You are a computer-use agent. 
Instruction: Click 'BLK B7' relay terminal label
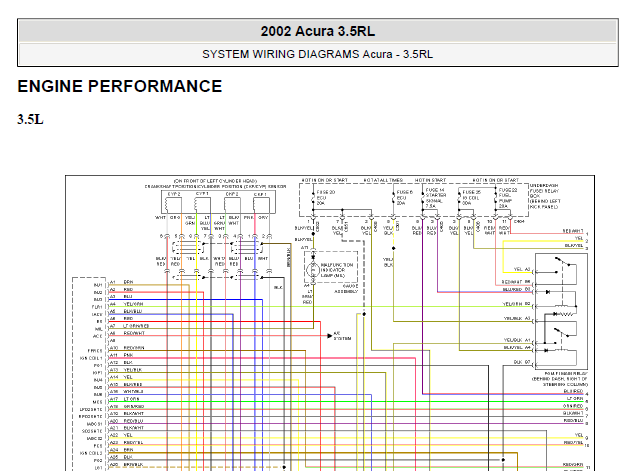pos(522,362)
